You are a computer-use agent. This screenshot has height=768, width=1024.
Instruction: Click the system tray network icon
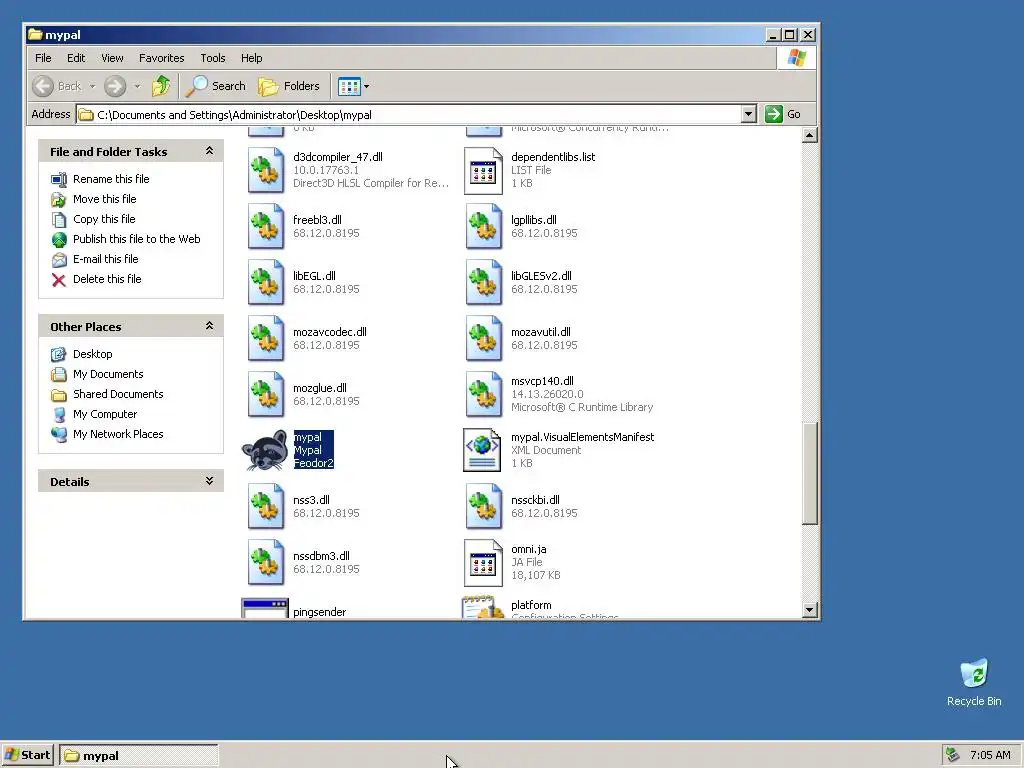coord(953,755)
